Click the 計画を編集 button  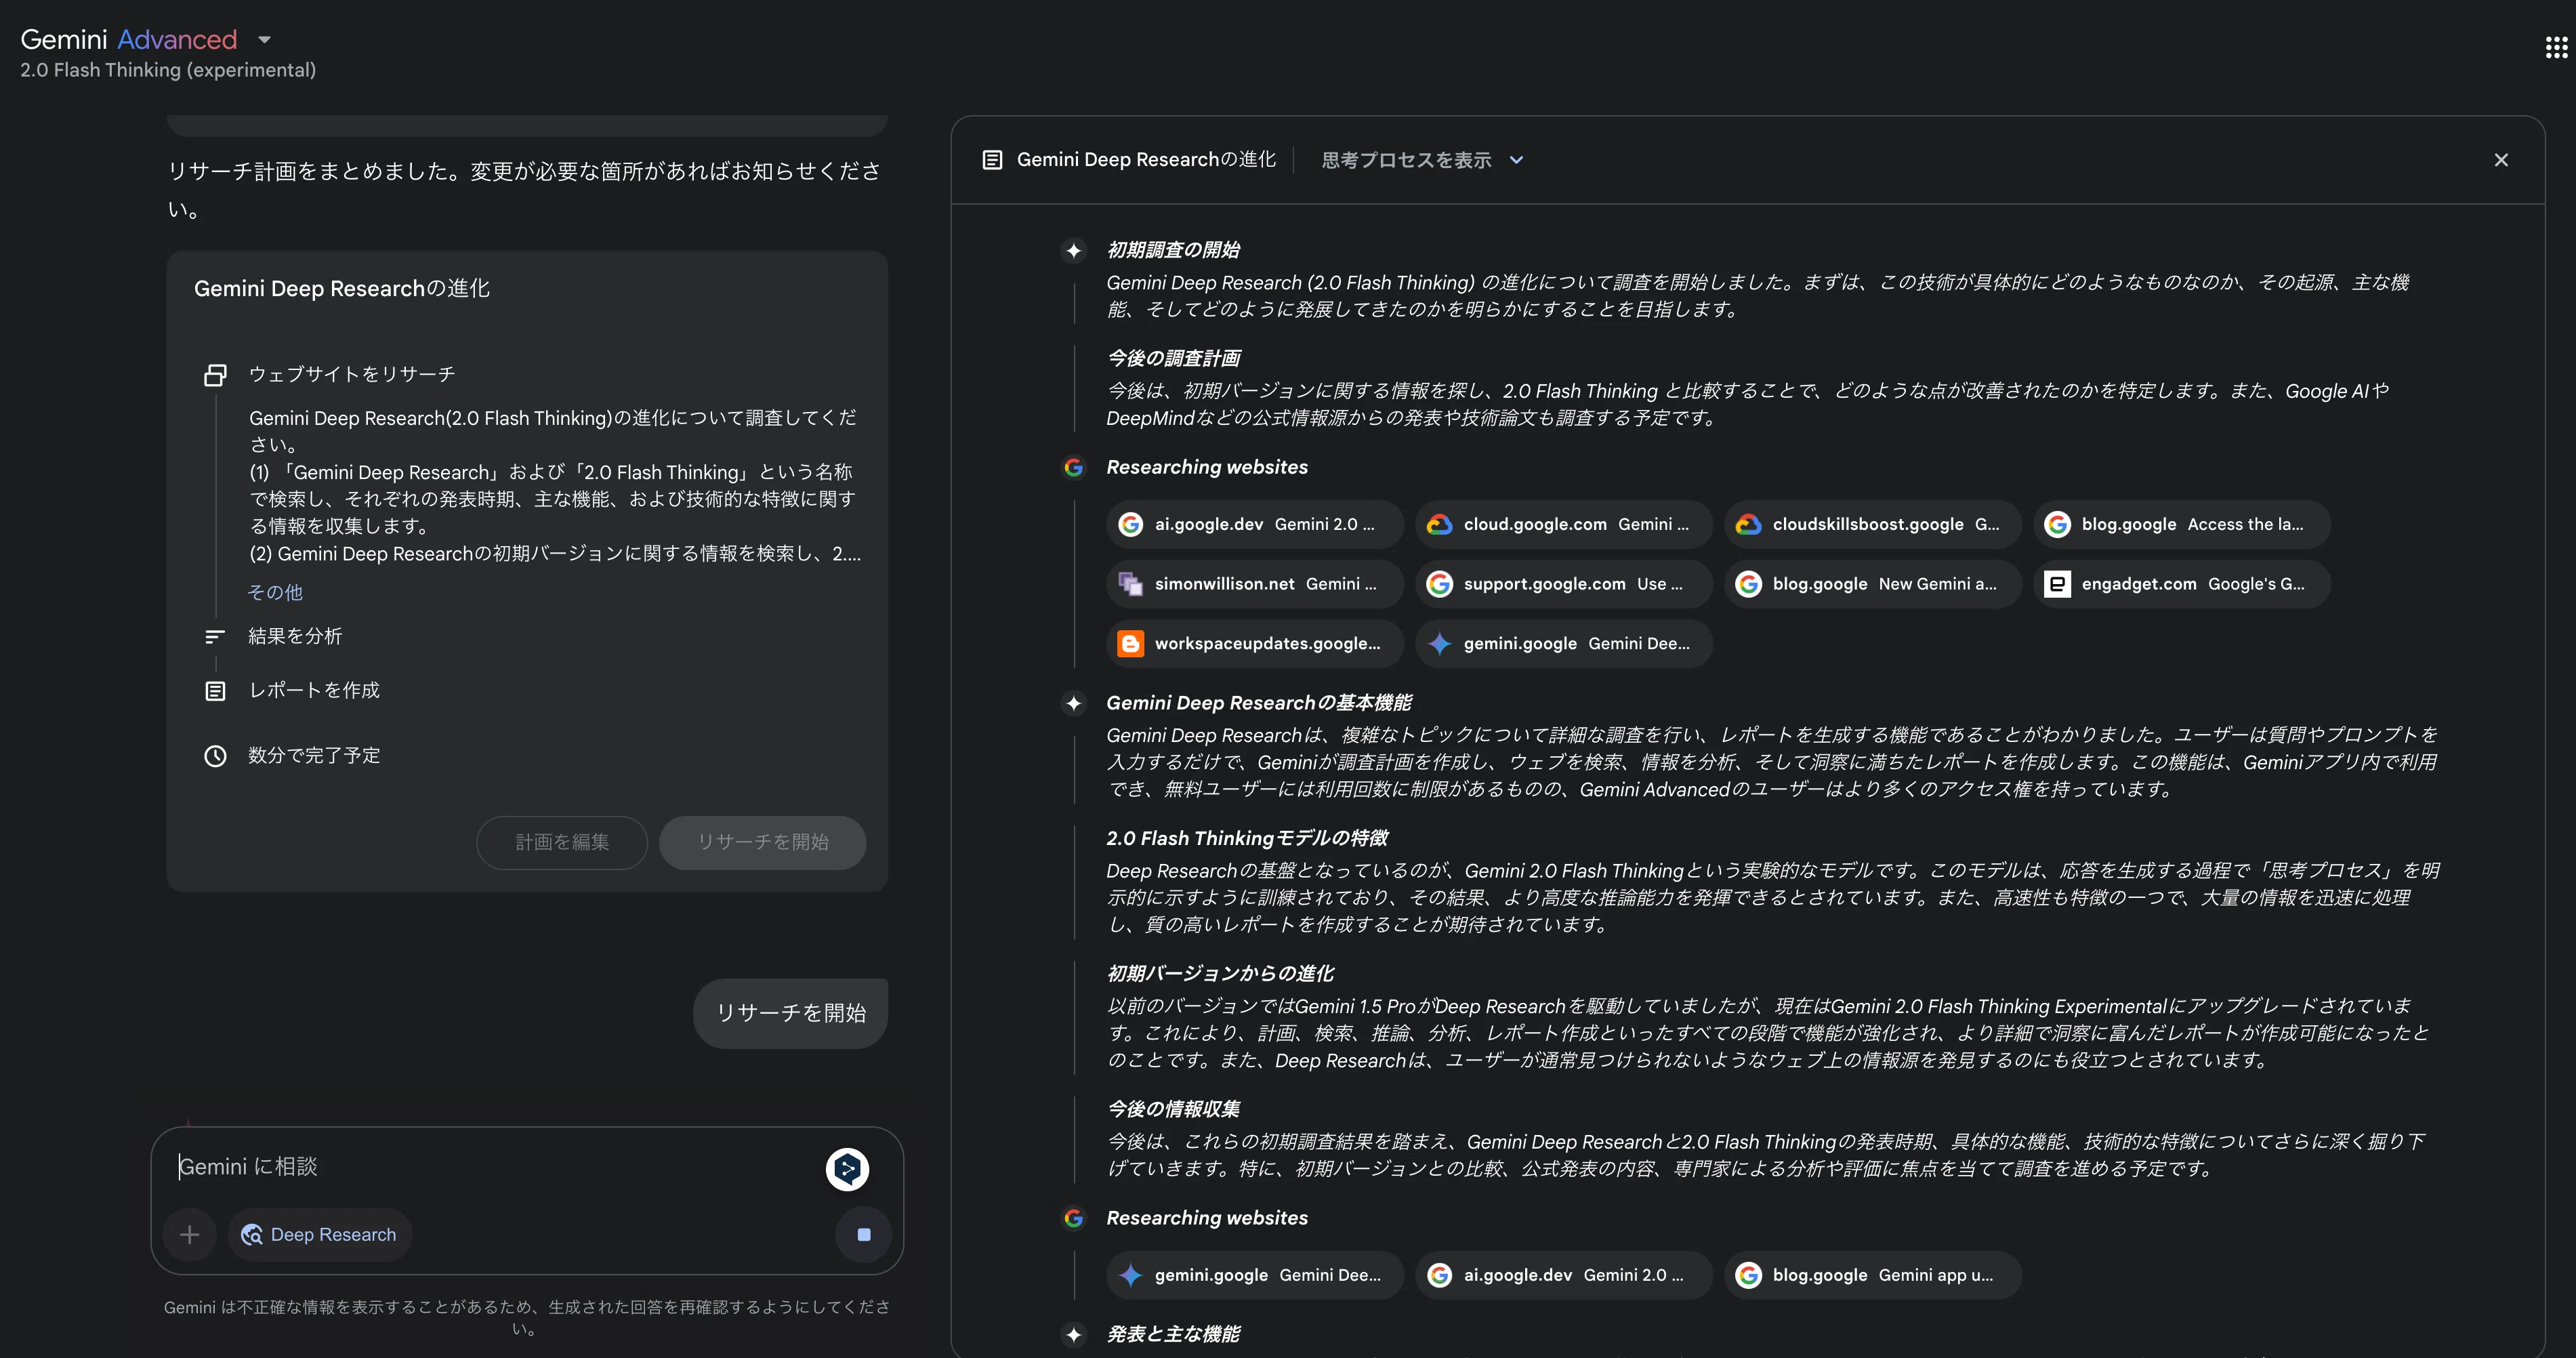[561, 842]
